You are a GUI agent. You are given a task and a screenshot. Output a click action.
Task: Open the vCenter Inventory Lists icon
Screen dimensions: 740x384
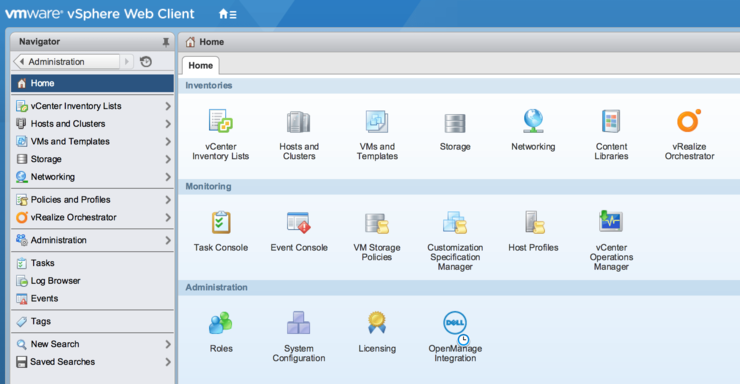220,121
